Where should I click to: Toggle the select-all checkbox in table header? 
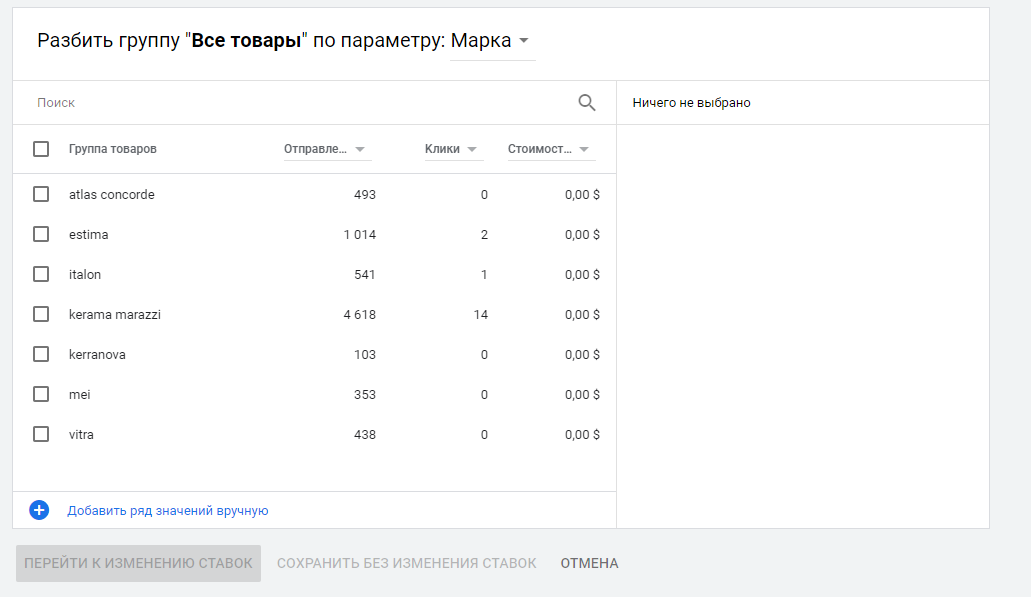(x=41, y=149)
